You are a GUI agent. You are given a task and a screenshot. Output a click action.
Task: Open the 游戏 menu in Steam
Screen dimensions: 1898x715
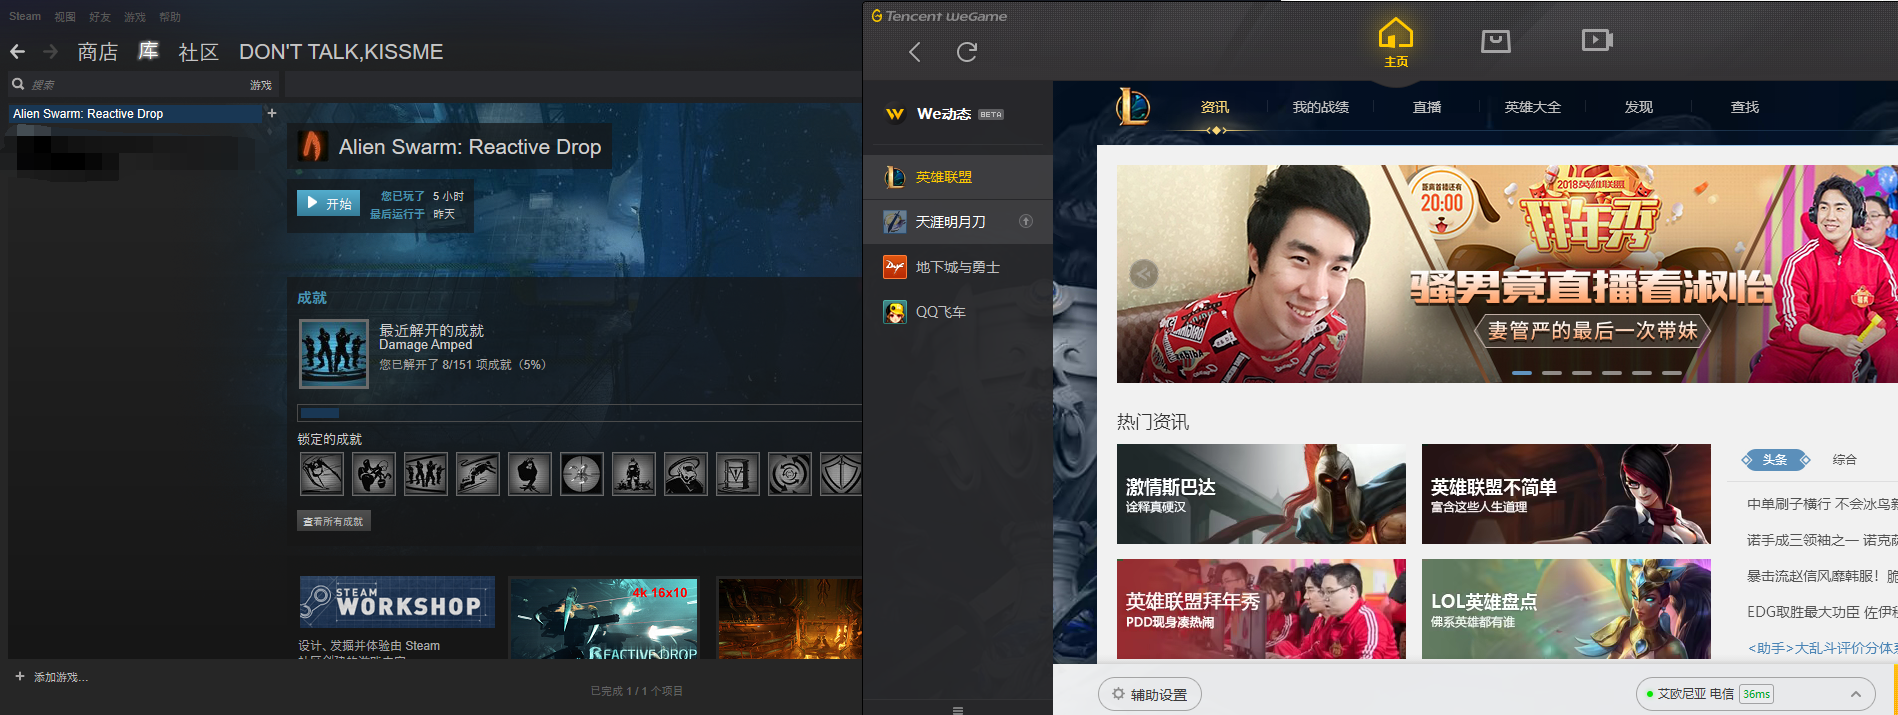(135, 17)
